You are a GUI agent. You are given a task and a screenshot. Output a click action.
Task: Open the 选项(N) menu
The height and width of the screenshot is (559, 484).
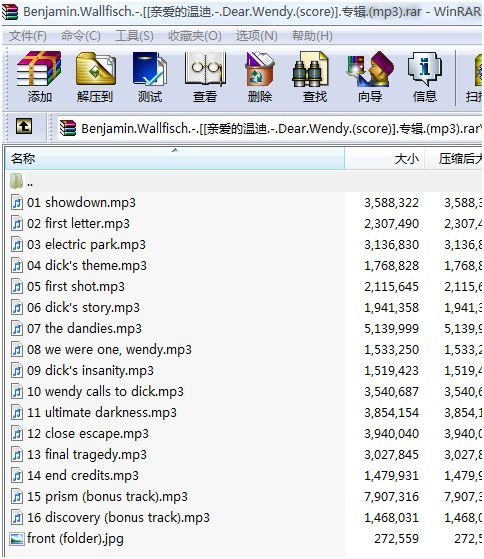(x=256, y=36)
